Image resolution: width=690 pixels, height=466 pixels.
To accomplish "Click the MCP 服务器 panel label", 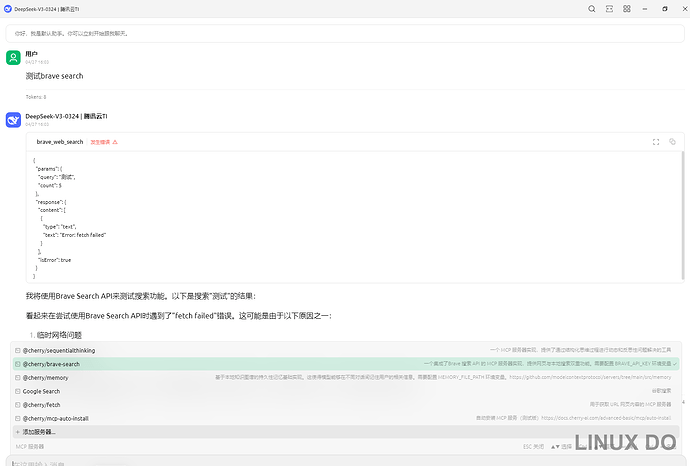I will [x=30, y=447].
